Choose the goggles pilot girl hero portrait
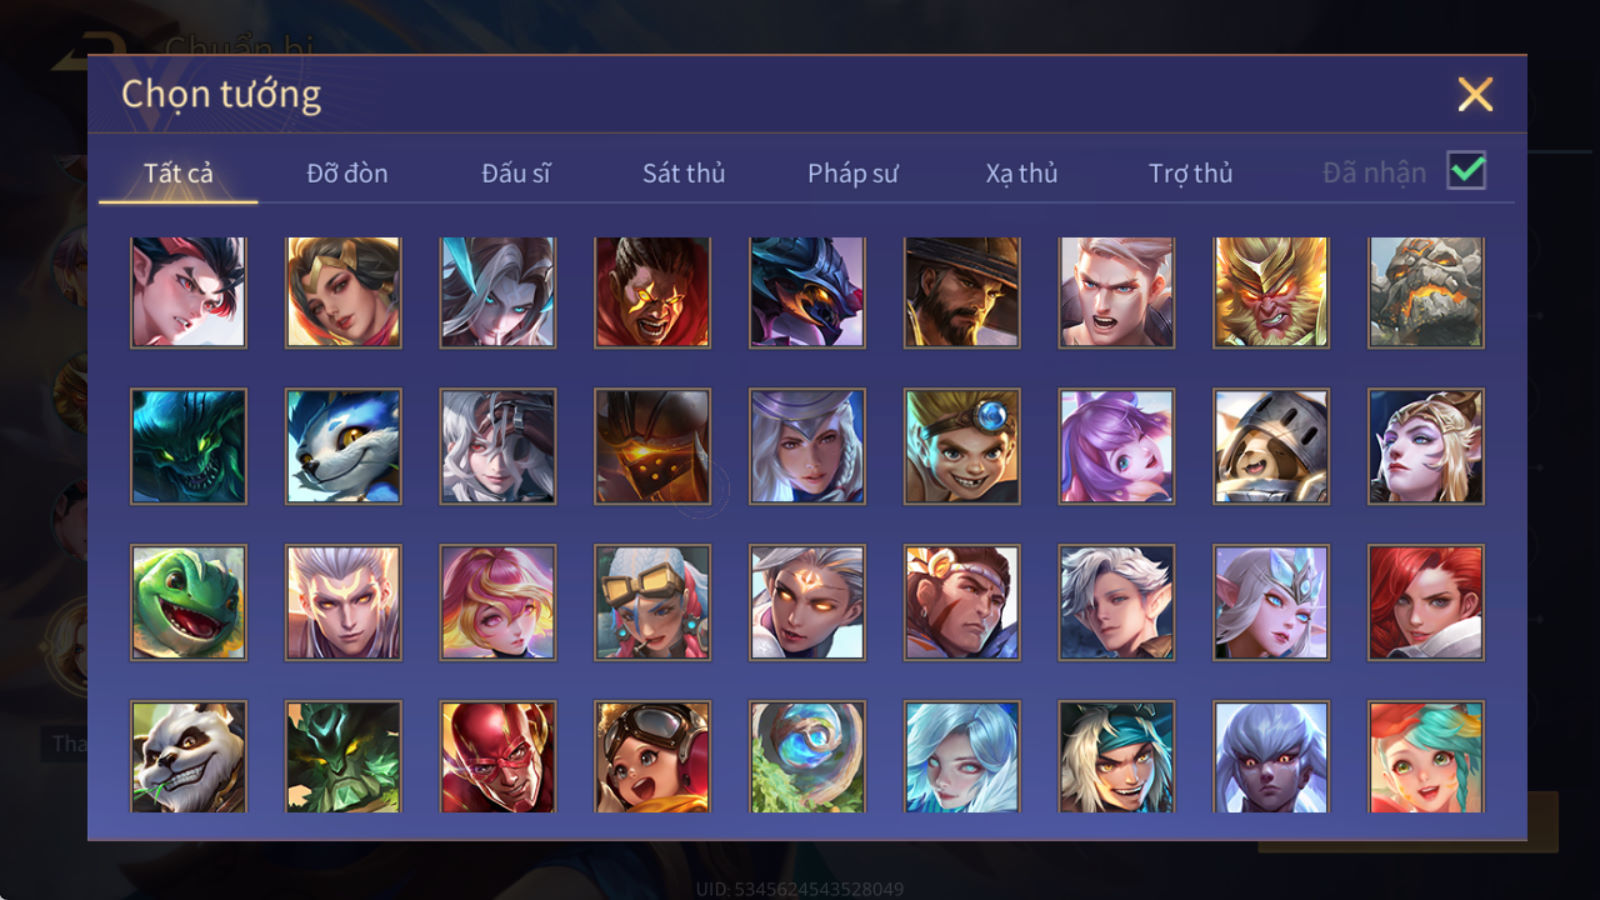 point(652,757)
